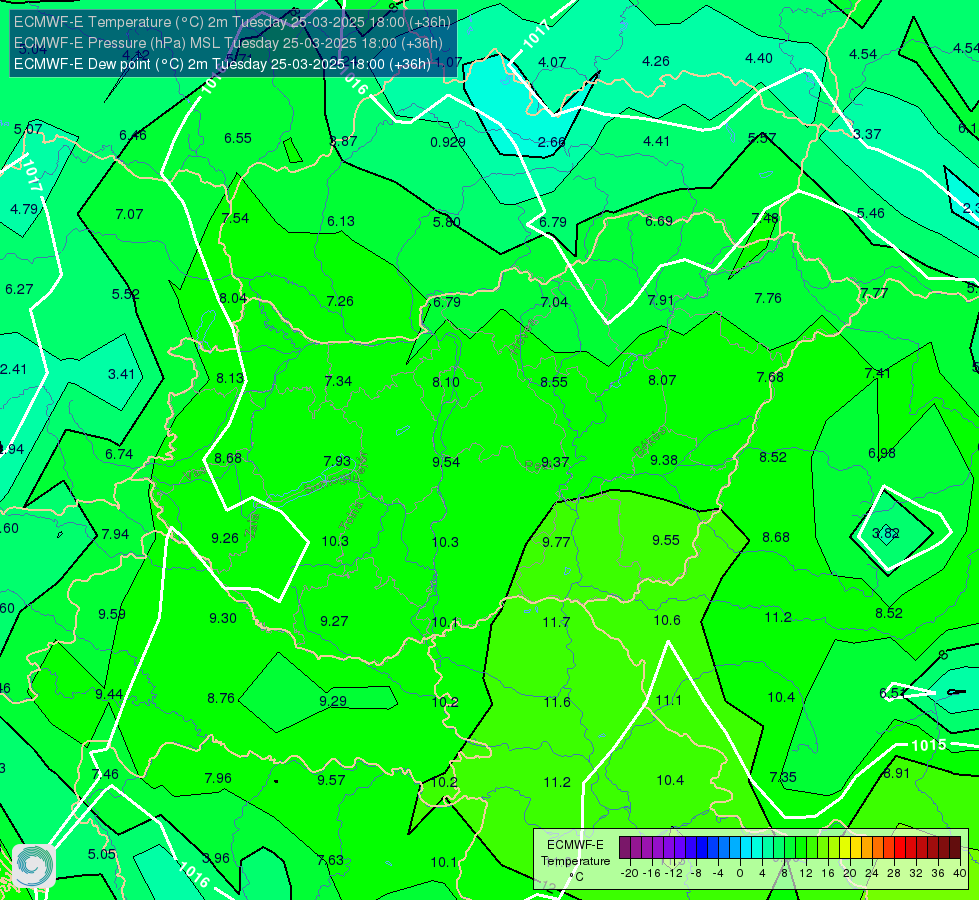Click the 7.54 value on the map

[235, 218]
